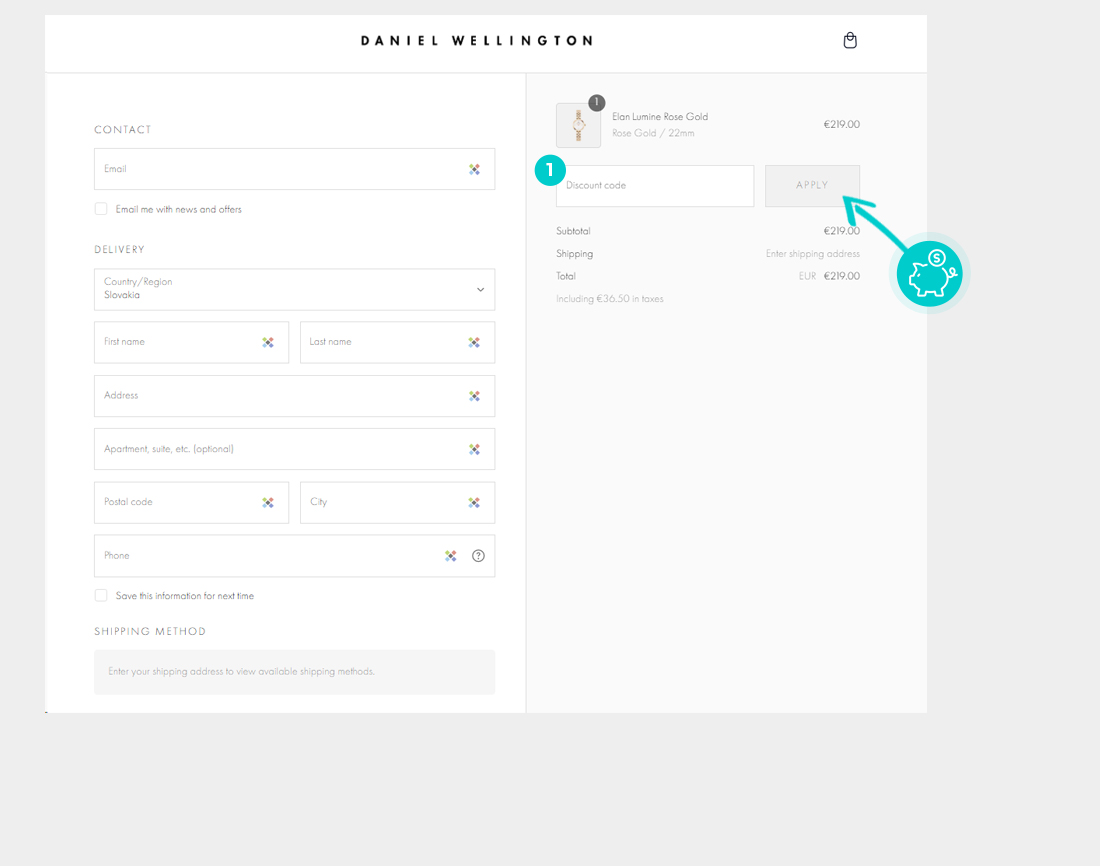Click the shipping methods placeholder message

(x=241, y=672)
